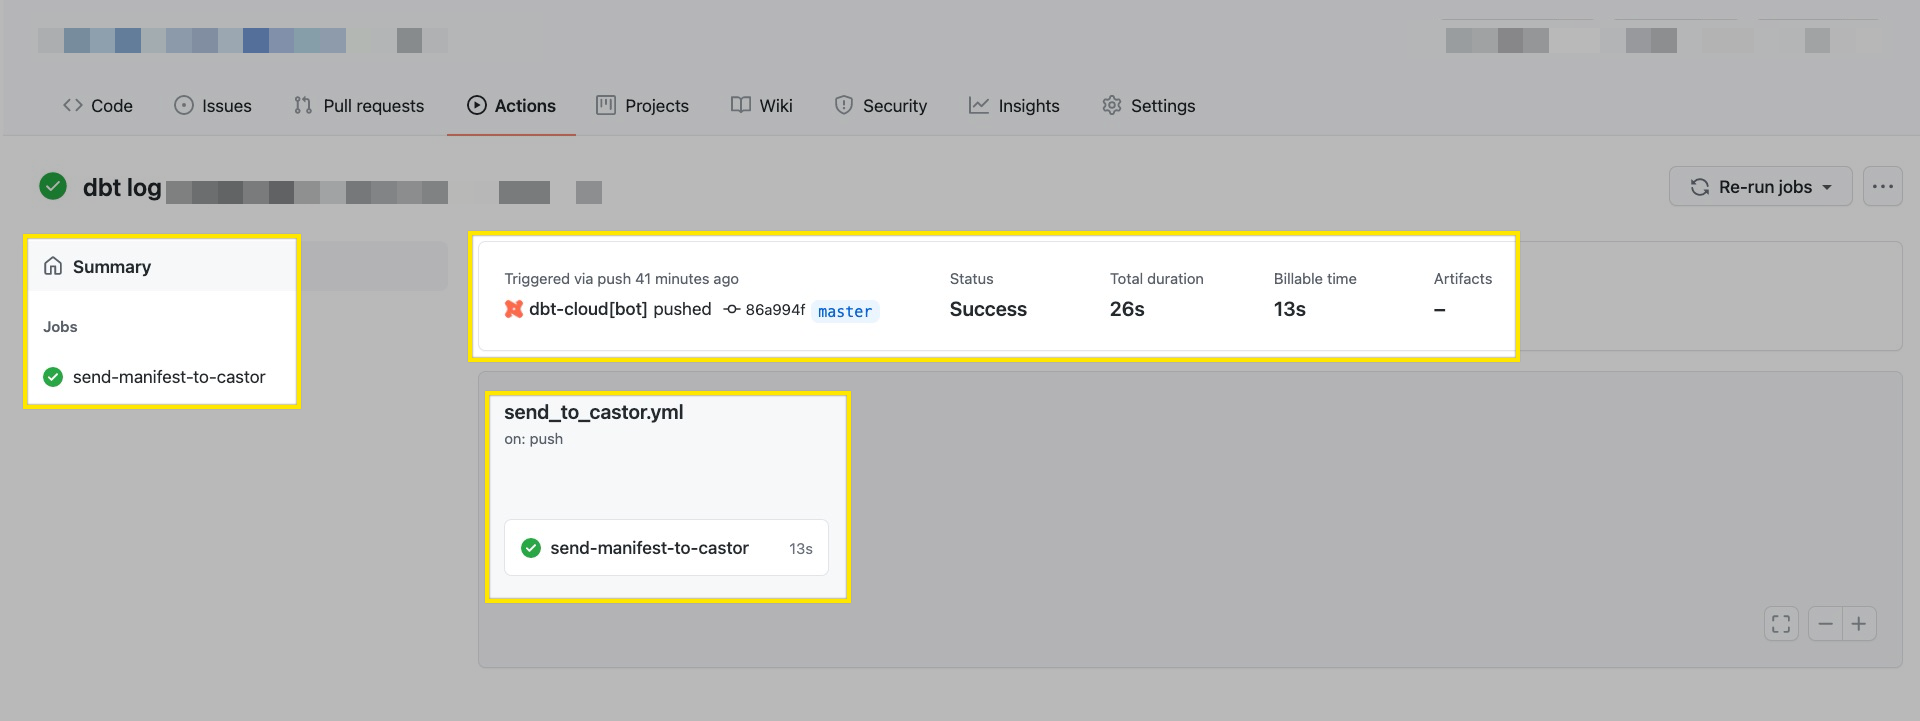View the Insights tab
Screen dimensions: 1920x721
click(x=1014, y=106)
